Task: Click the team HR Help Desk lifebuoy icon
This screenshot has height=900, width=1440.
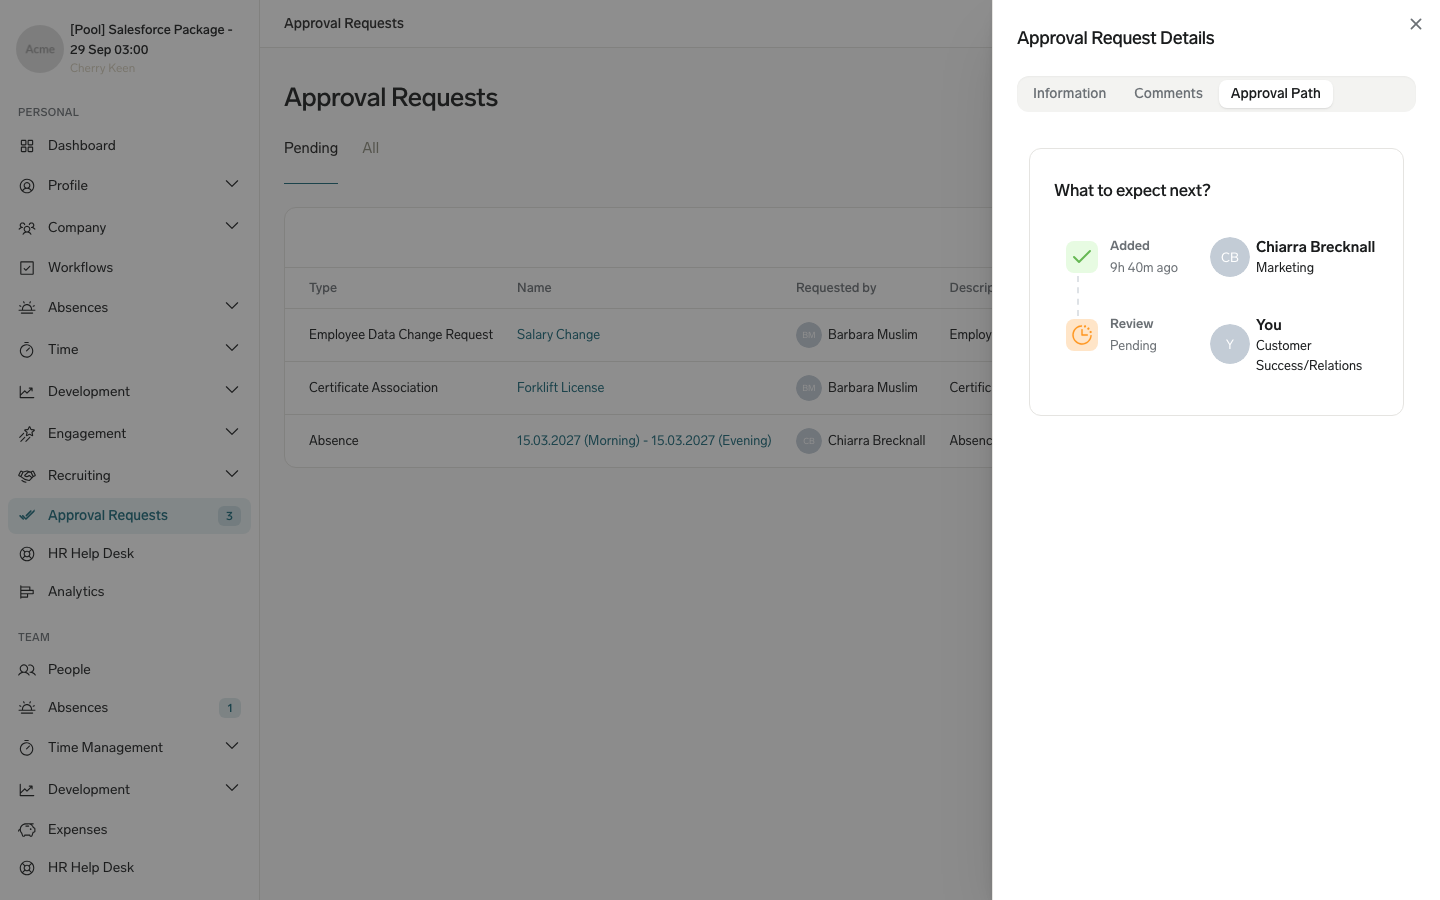Action: (27, 868)
